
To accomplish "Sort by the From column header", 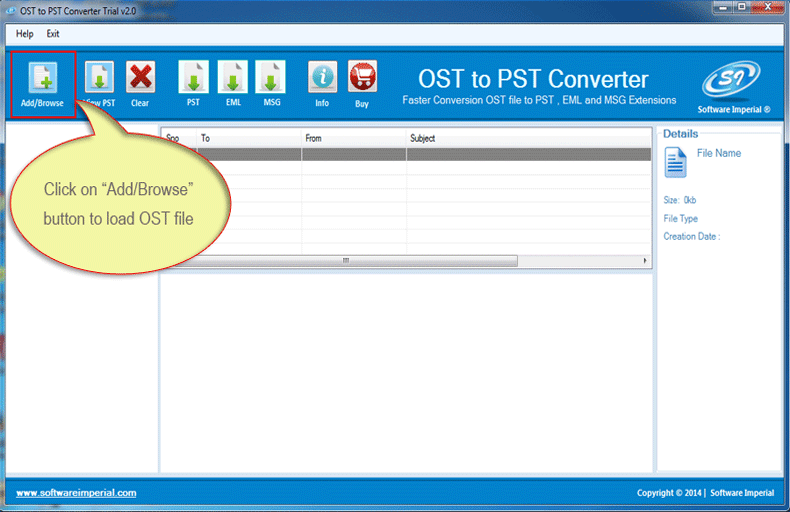I will click(354, 138).
